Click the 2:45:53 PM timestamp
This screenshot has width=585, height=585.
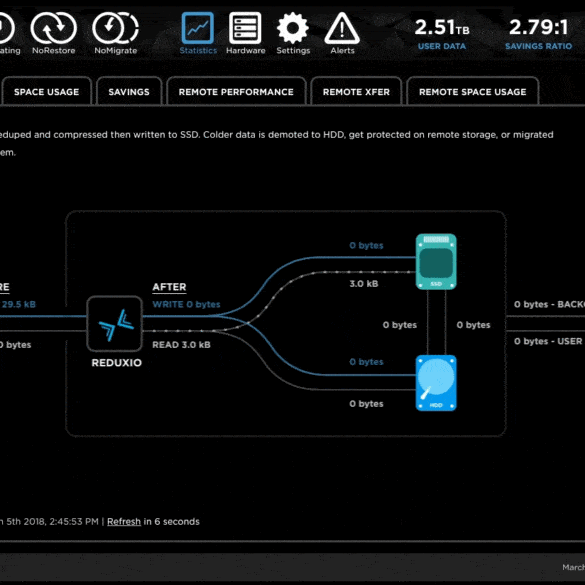74,522
